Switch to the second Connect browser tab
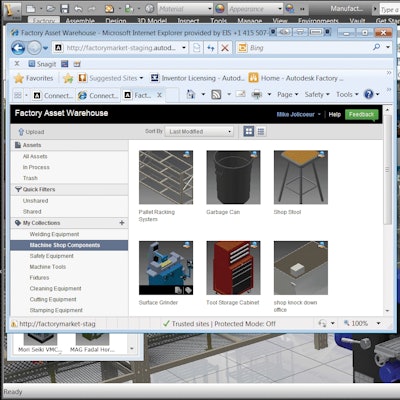Image resolution: width=400 pixels, height=400 pixels. 98,96
